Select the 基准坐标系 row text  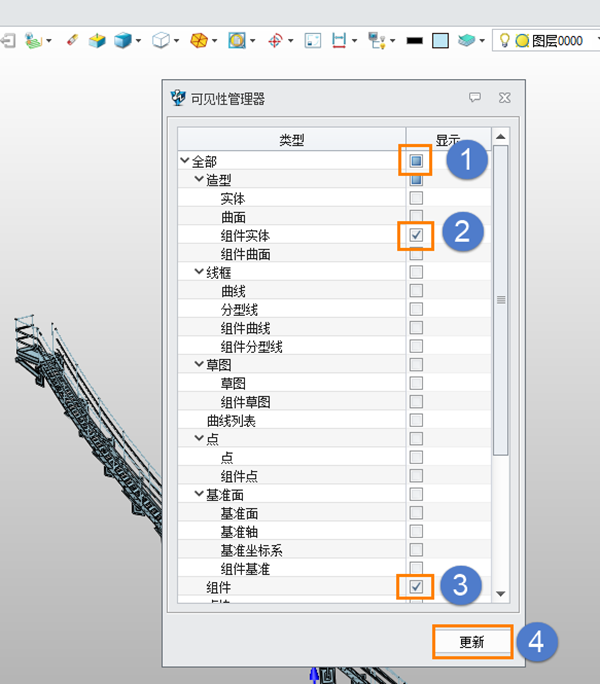click(251, 551)
